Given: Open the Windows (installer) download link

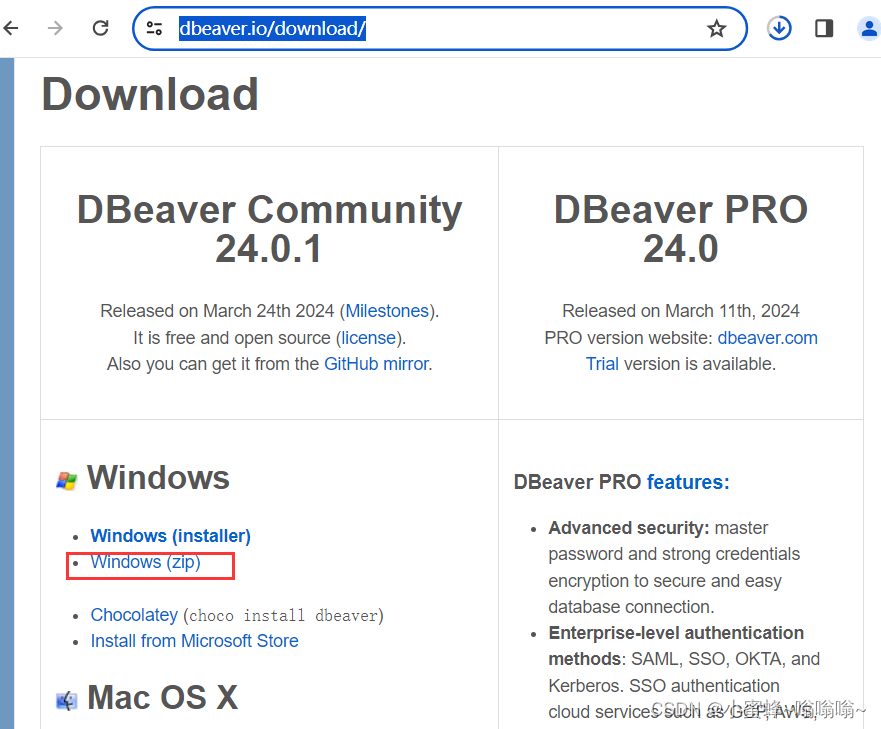Looking at the screenshot, I should (x=169, y=535).
